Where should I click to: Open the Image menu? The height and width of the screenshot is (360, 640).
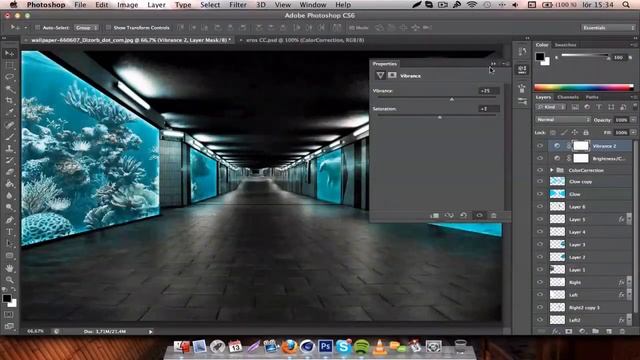click(x=128, y=5)
